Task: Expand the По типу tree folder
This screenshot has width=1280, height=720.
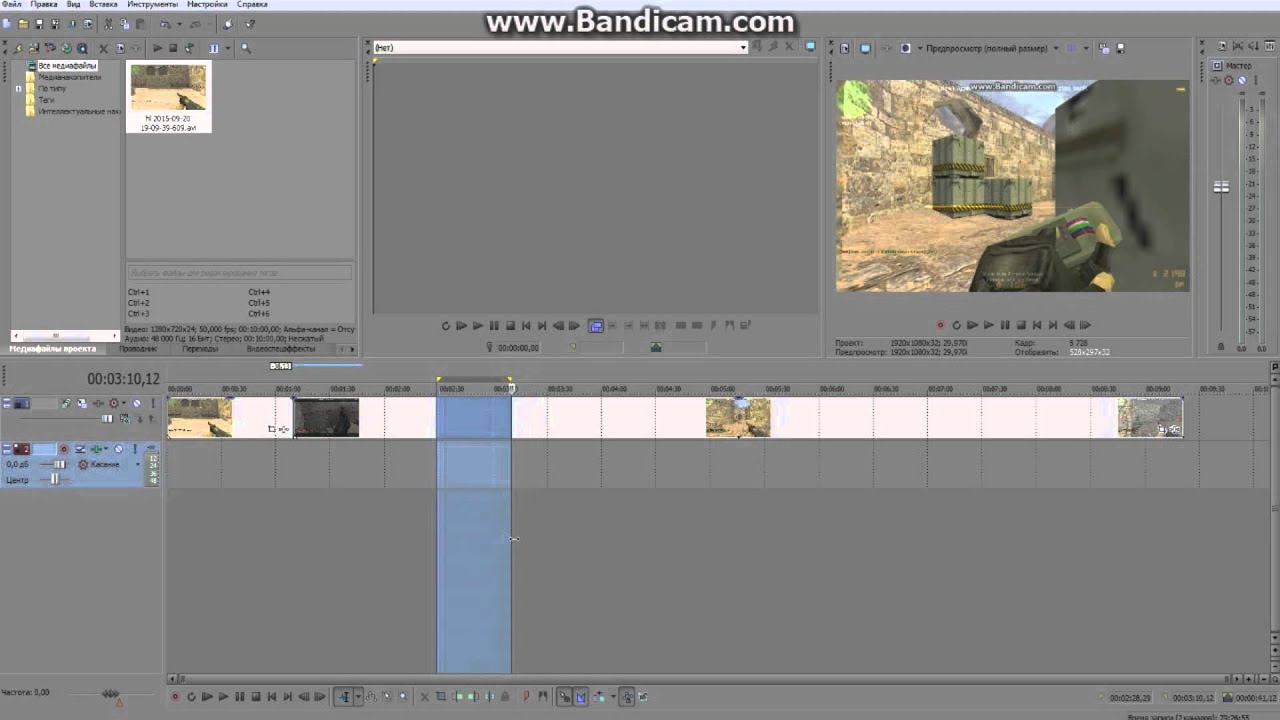Action: pos(18,89)
